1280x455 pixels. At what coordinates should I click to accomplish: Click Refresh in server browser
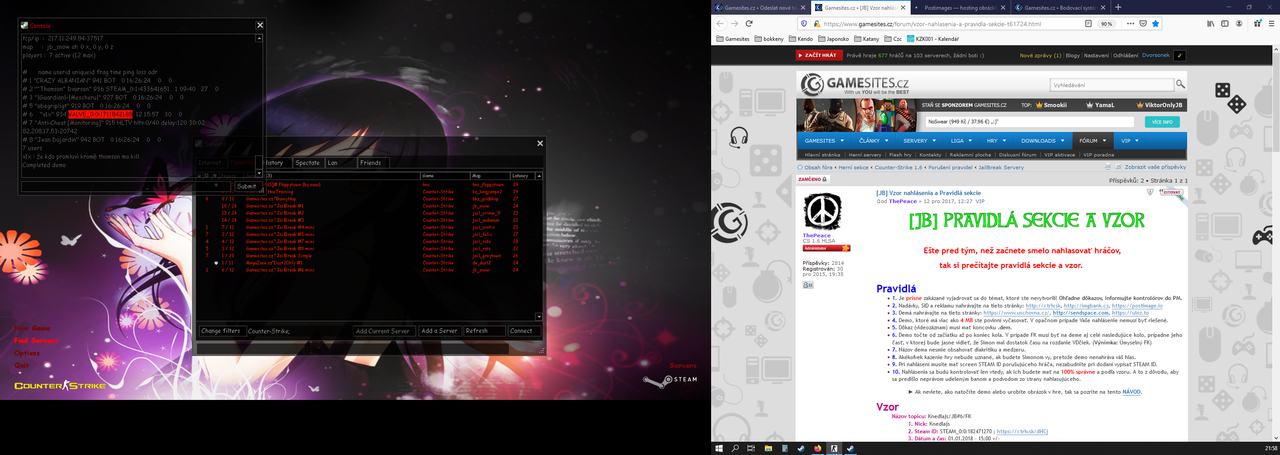(x=483, y=331)
